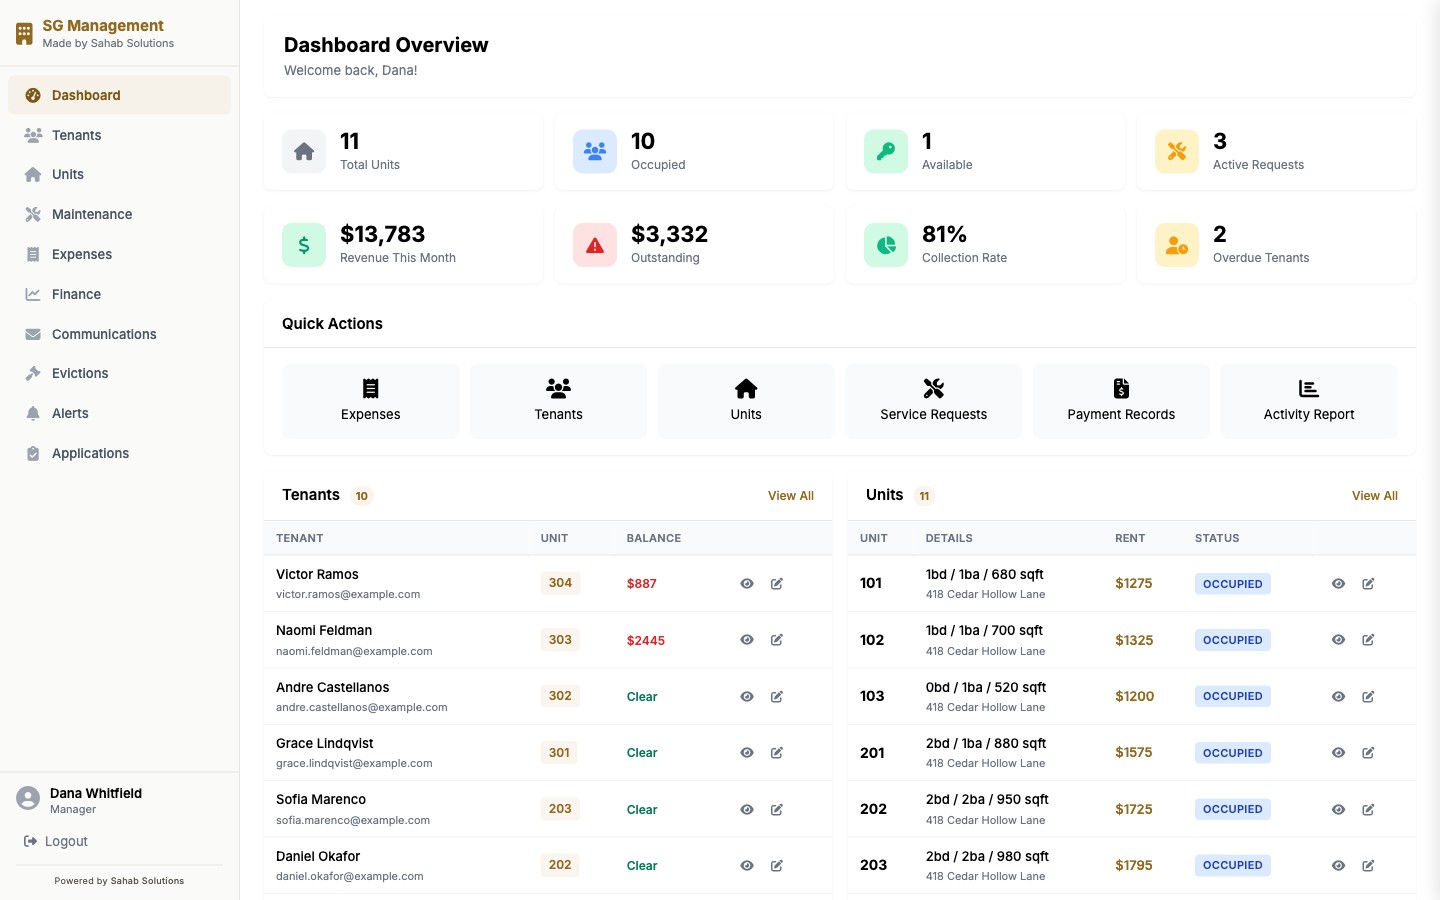Open the Units quick action
Image resolution: width=1440 pixels, height=900 pixels.
(746, 401)
